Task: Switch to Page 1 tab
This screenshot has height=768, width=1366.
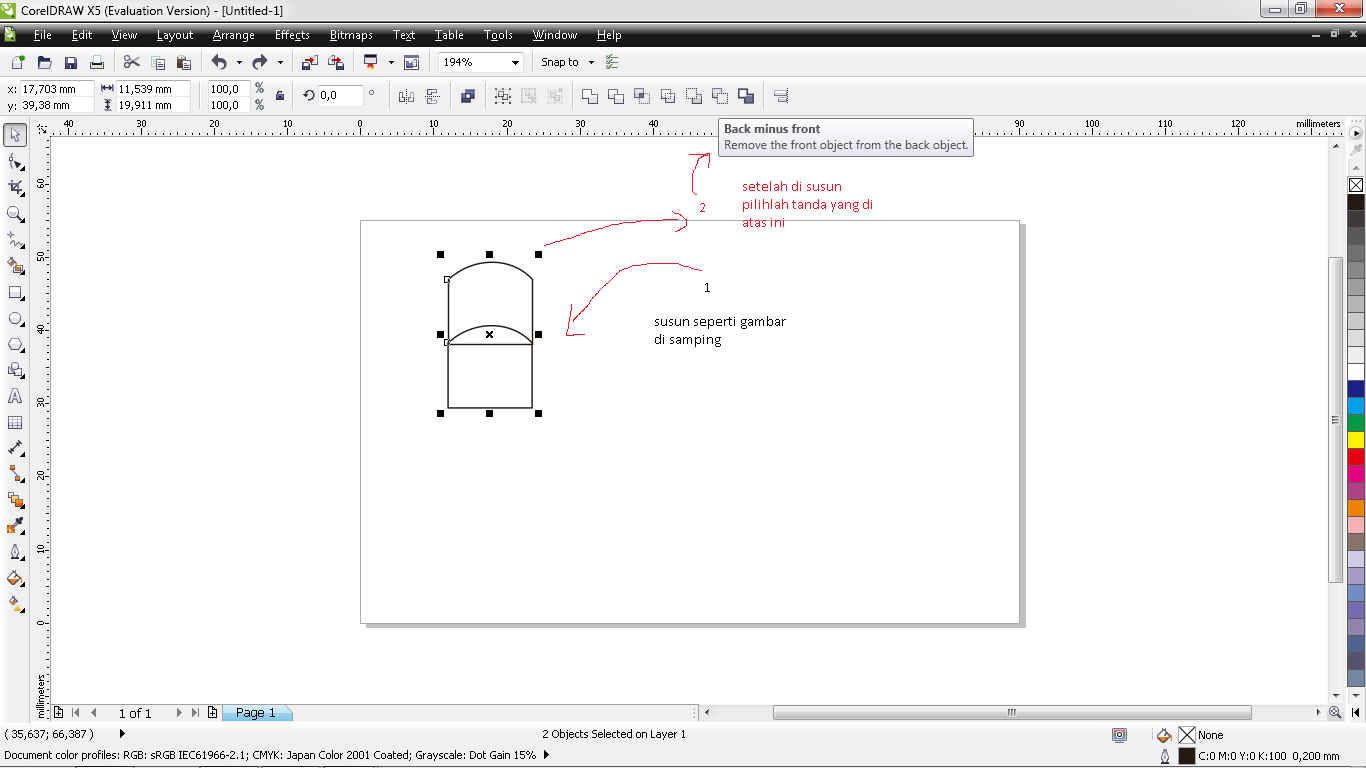Action: [255, 713]
